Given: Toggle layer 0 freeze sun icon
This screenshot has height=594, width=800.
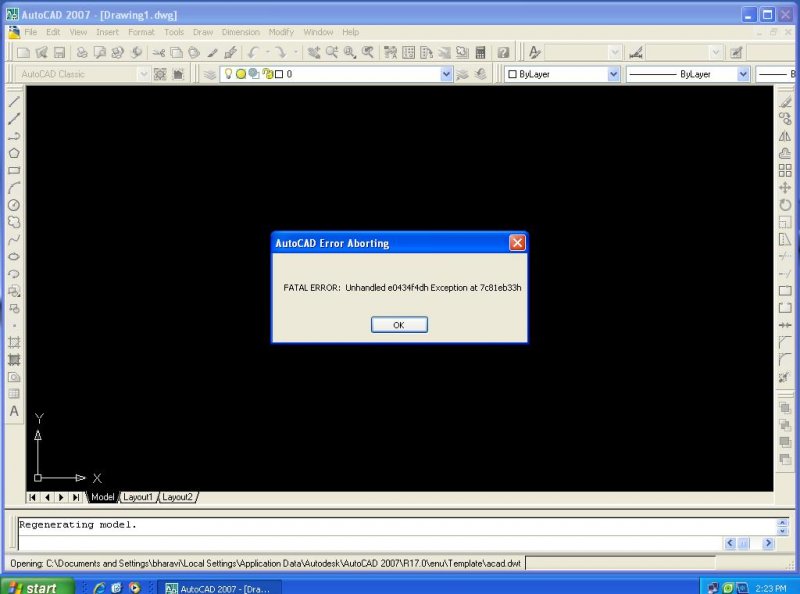Looking at the screenshot, I should point(241,74).
